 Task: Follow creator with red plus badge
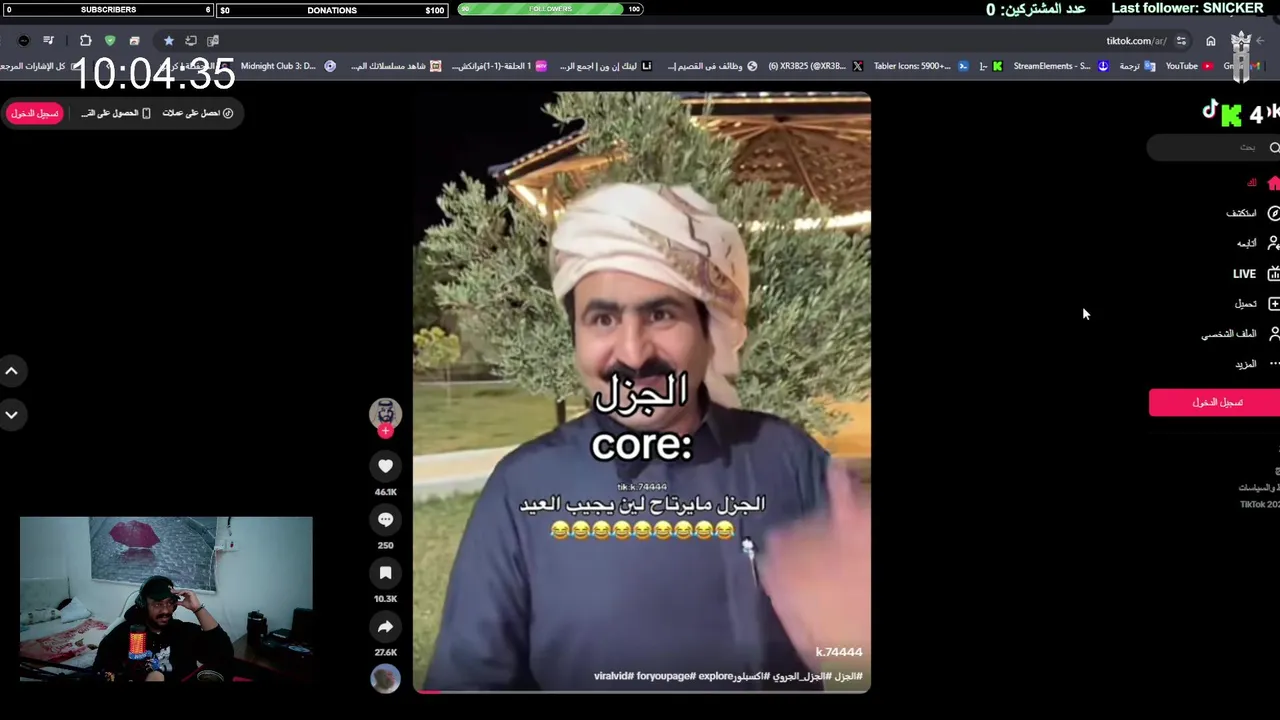pyautogui.click(x=385, y=431)
